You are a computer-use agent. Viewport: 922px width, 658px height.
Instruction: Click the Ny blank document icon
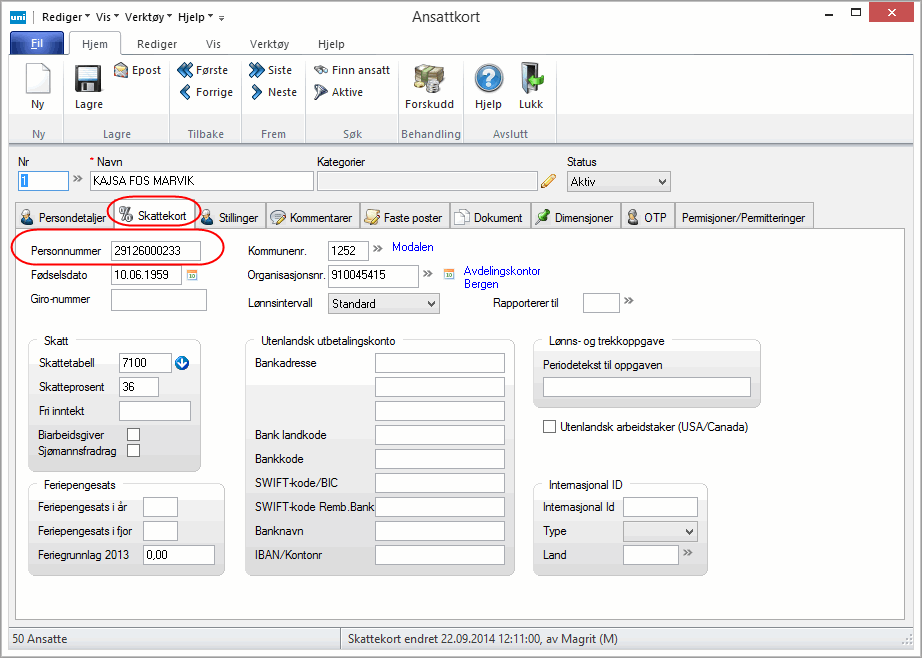(37, 80)
